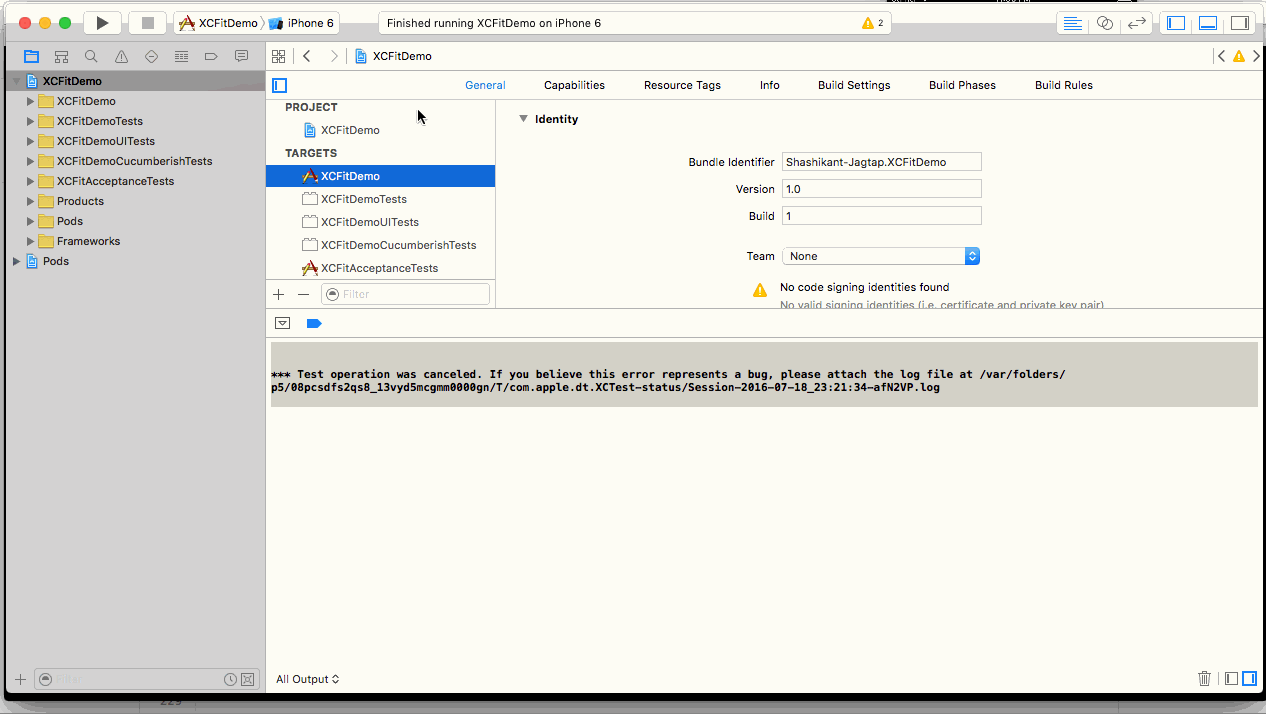Switch to the Build Phases tab
The width and height of the screenshot is (1266, 714).
(962, 85)
